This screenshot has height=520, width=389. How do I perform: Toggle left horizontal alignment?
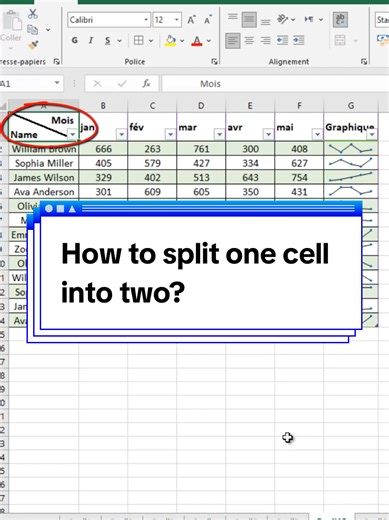pyautogui.click(x=233, y=41)
